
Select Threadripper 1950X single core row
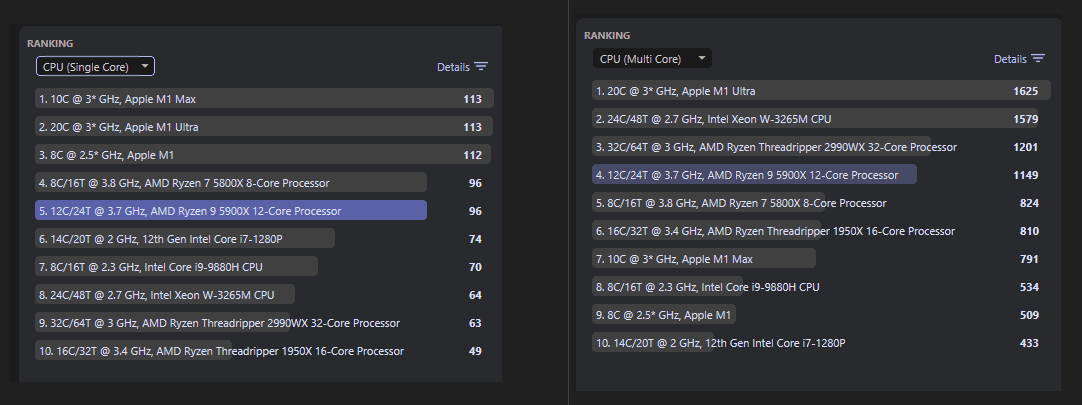(264, 350)
